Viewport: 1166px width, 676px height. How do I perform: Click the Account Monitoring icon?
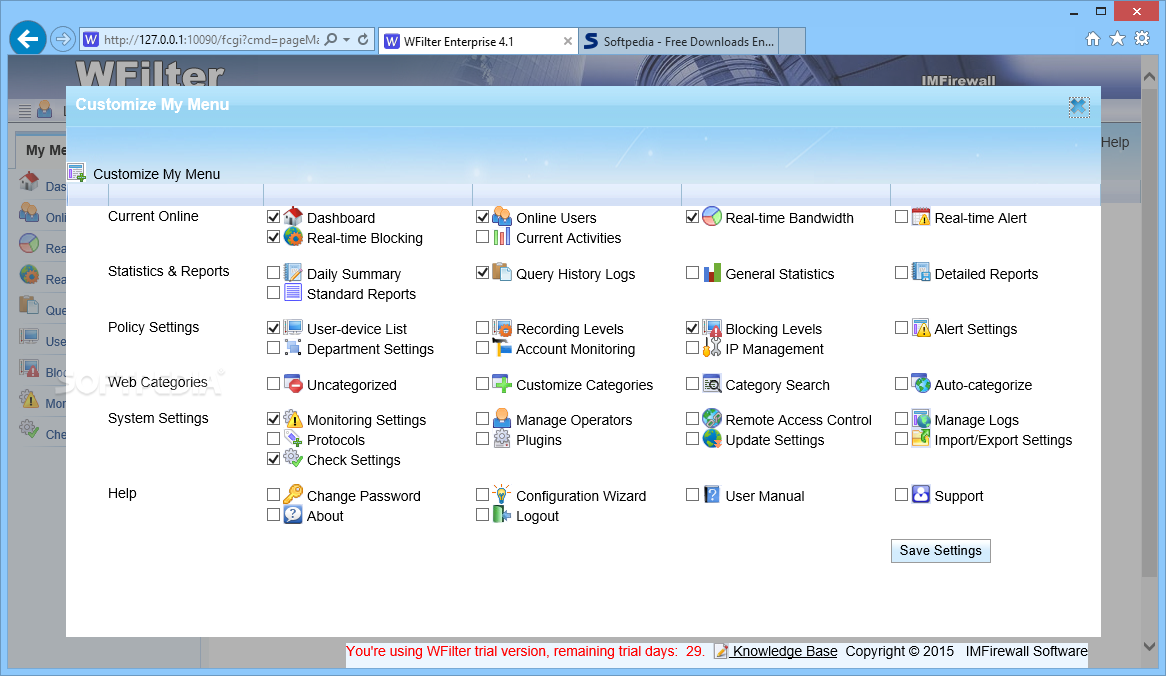pyautogui.click(x=502, y=347)
